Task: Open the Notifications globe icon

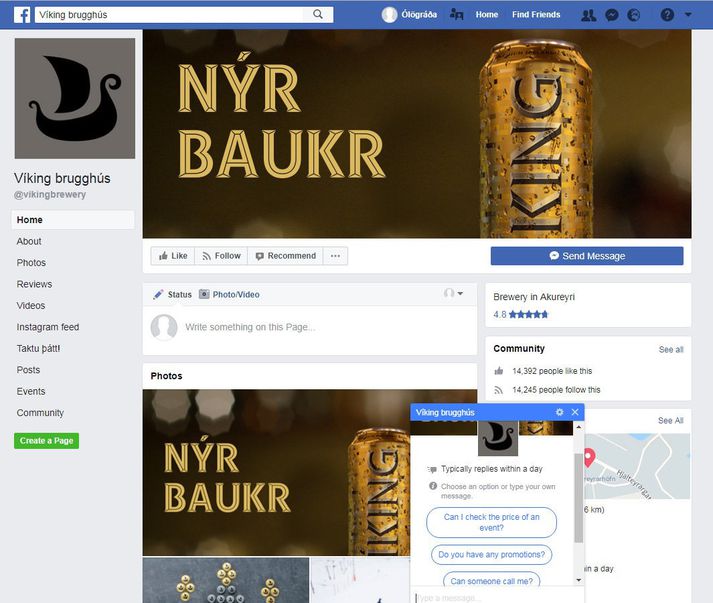Action: 633,15
